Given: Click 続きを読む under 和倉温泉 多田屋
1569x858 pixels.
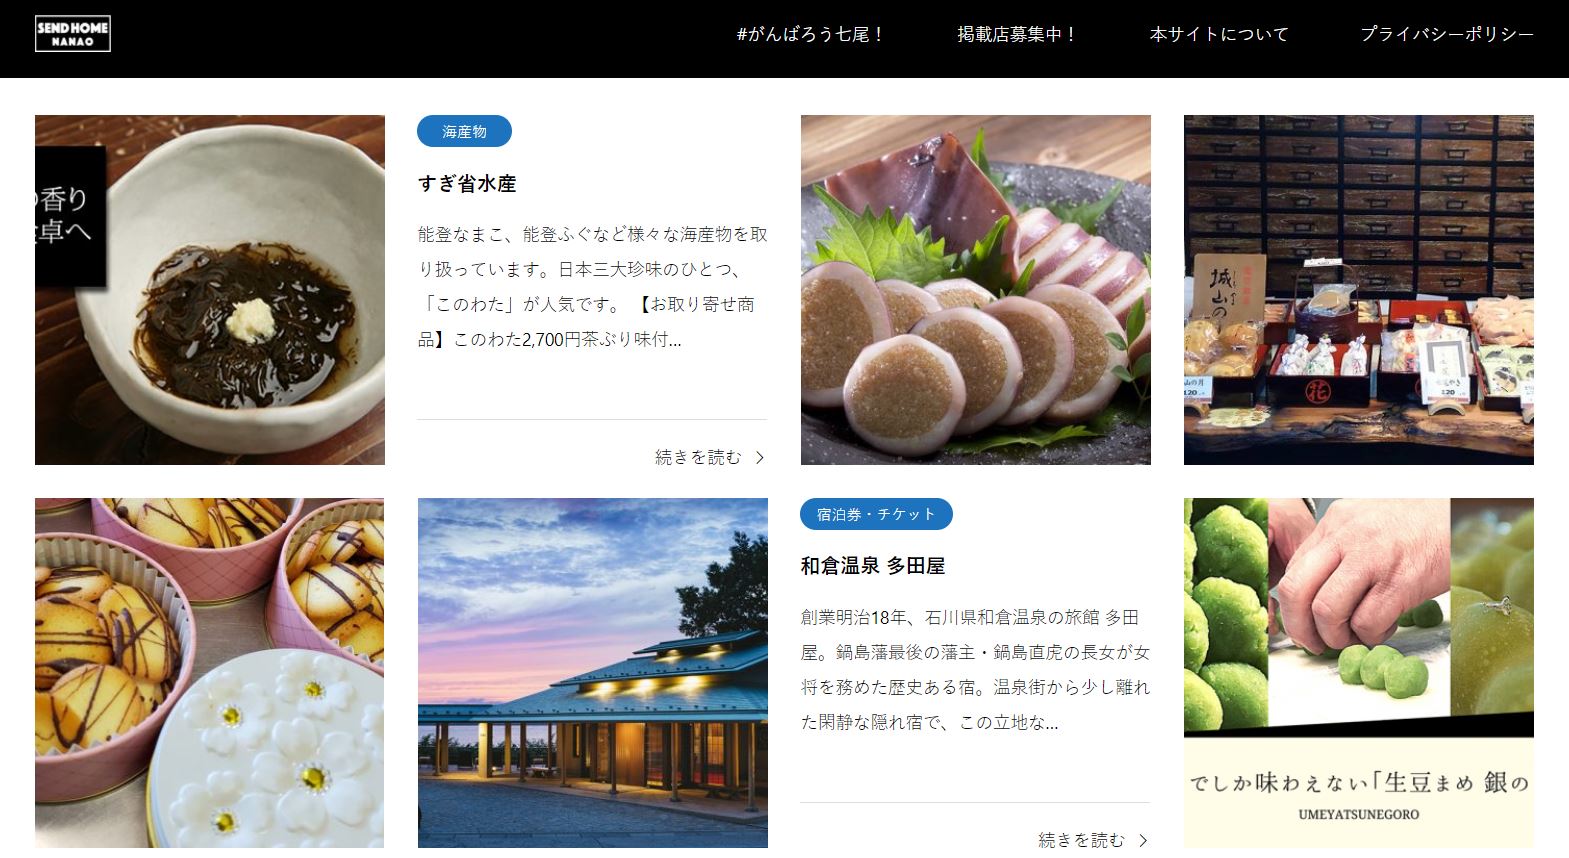Looking at the screenshot, I should 1081,840.
